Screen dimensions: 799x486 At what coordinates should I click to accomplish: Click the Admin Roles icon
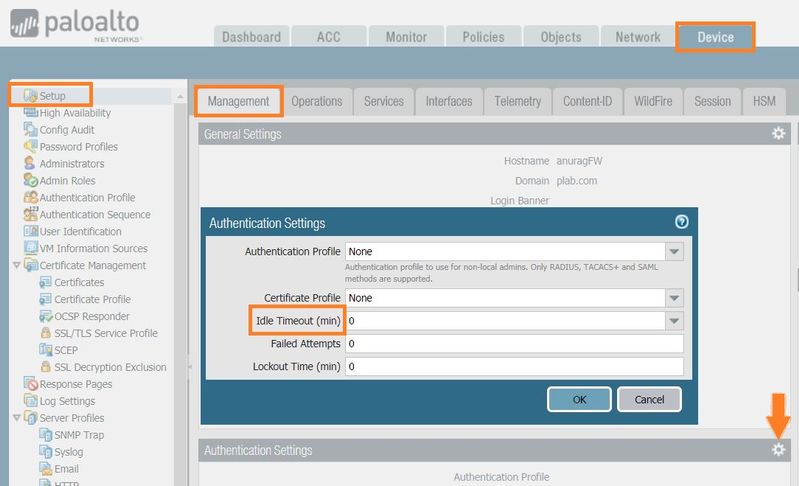[31, 180]
